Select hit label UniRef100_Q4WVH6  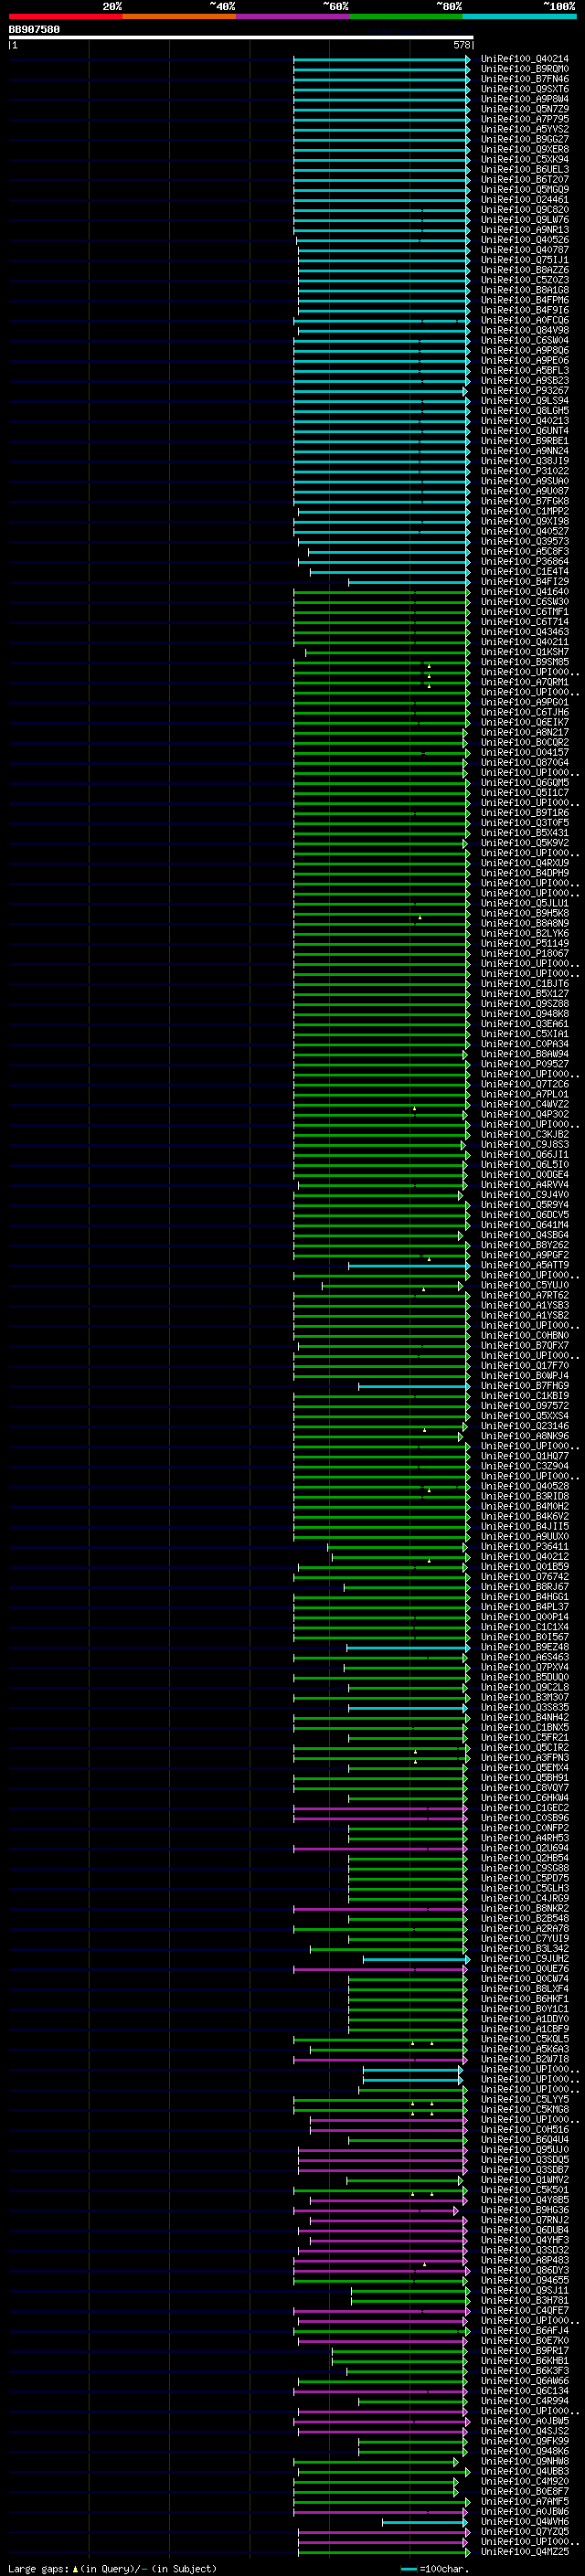coord(525,2522)
